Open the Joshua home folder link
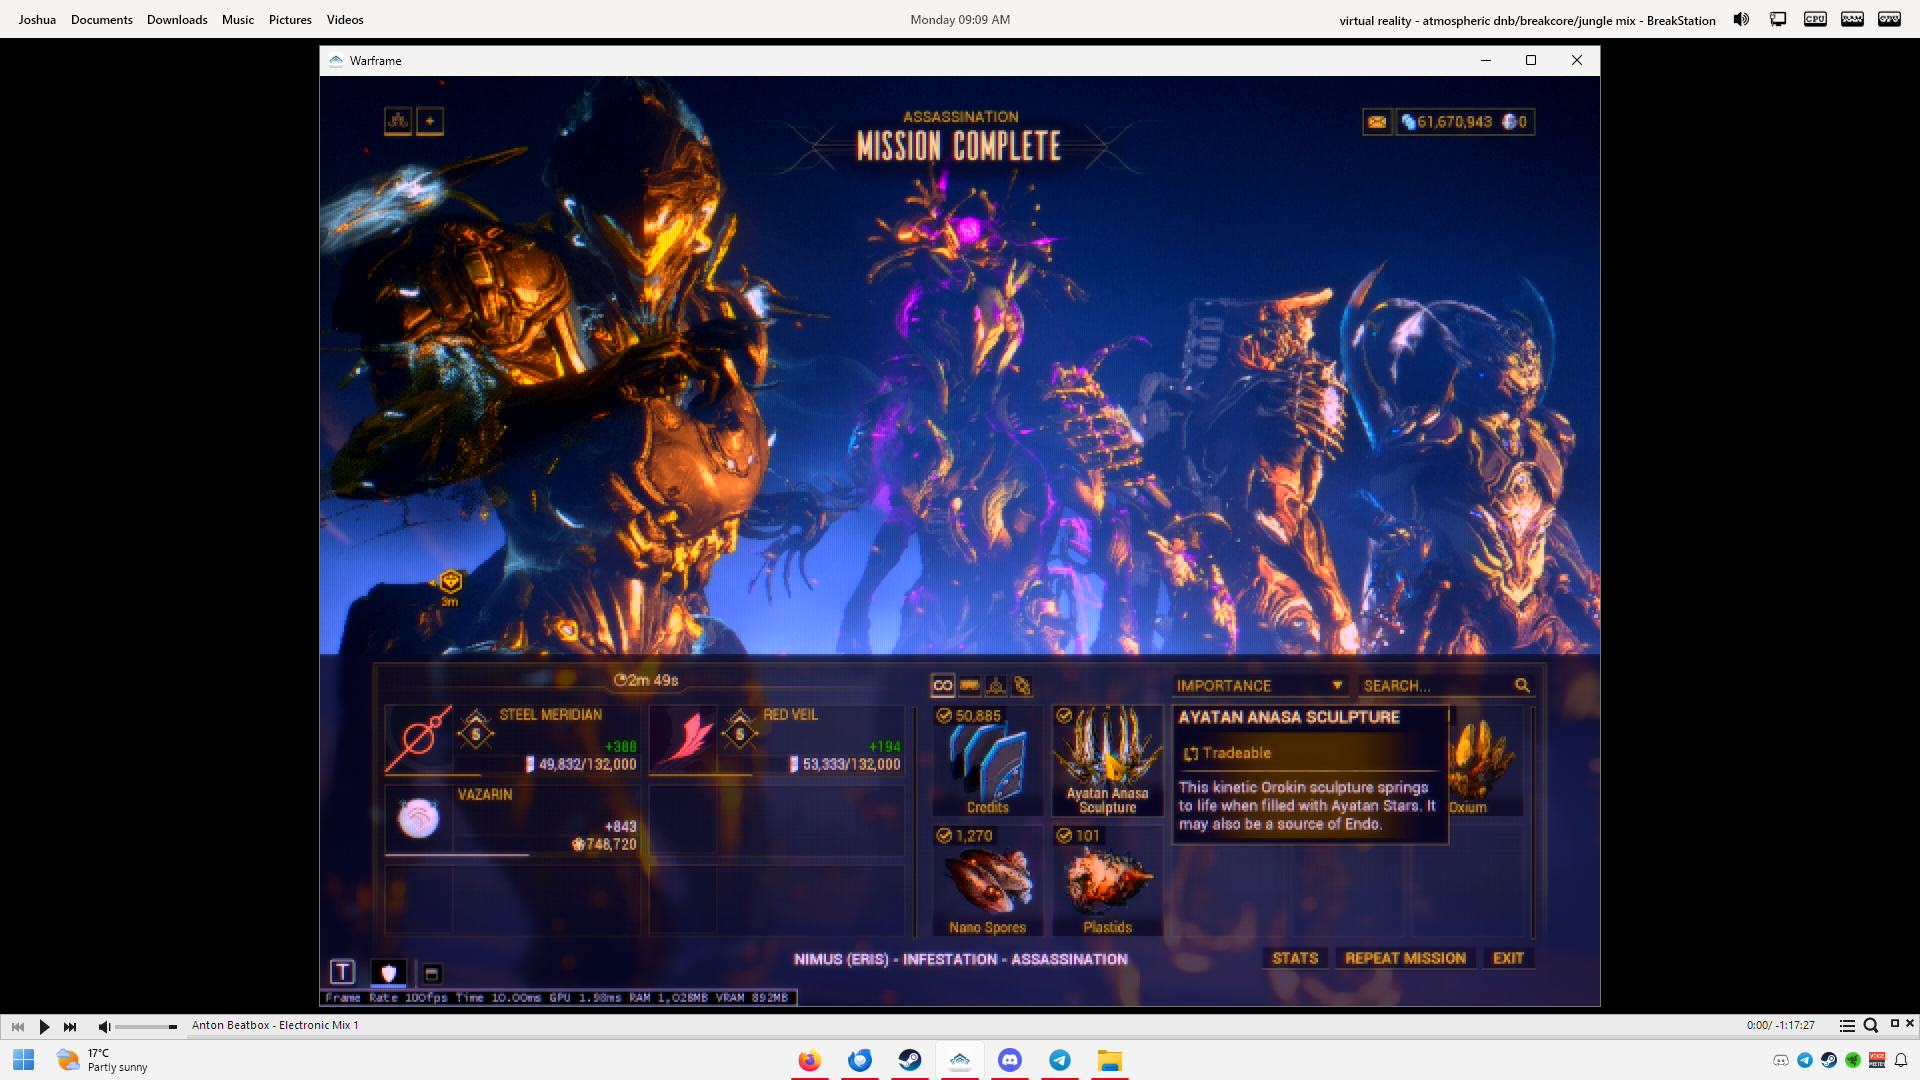 (x=37, y=19)
